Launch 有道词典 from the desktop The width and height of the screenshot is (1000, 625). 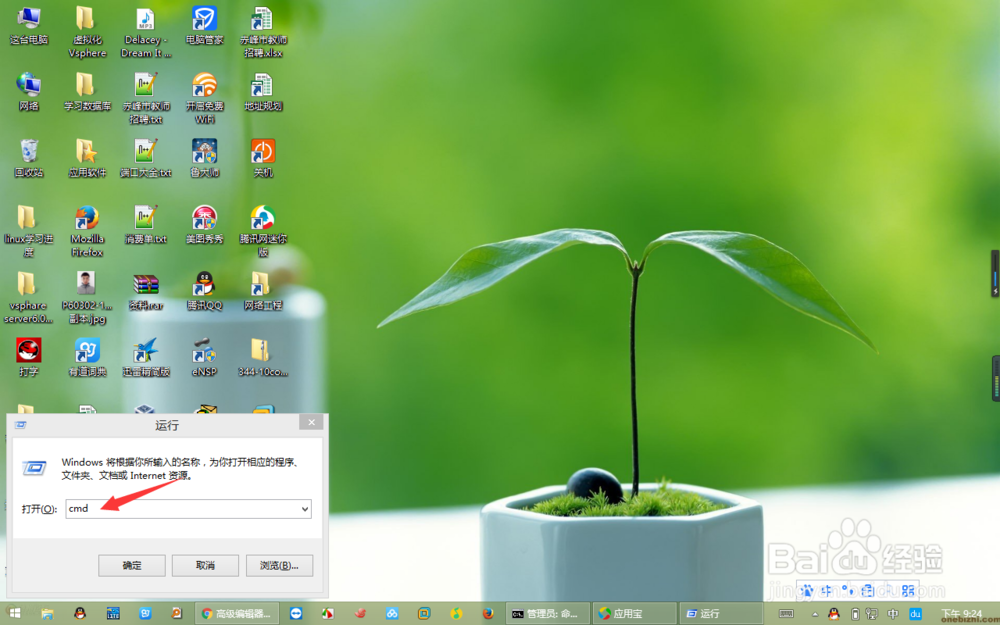pyautogui.click(x=87, y=358)
